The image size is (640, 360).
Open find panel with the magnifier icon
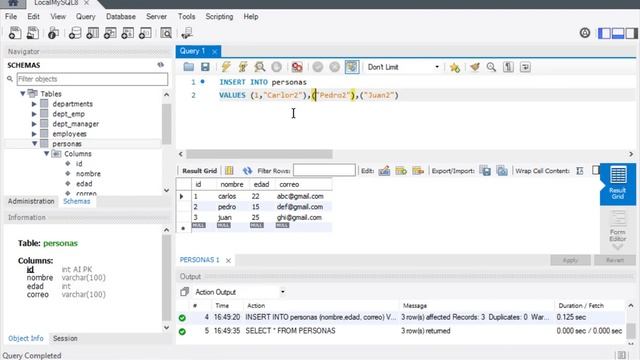pos(491,67)
